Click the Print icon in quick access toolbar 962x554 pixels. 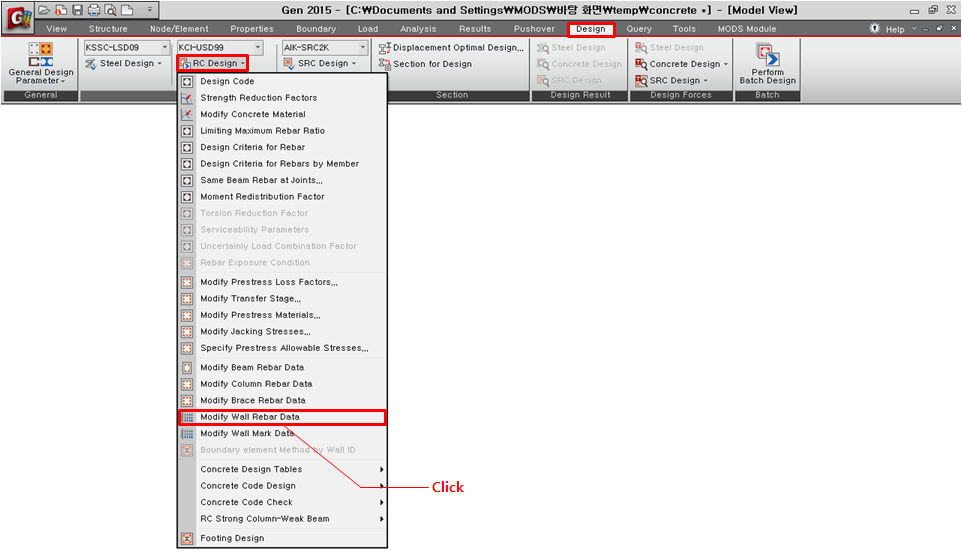[94, 10]
